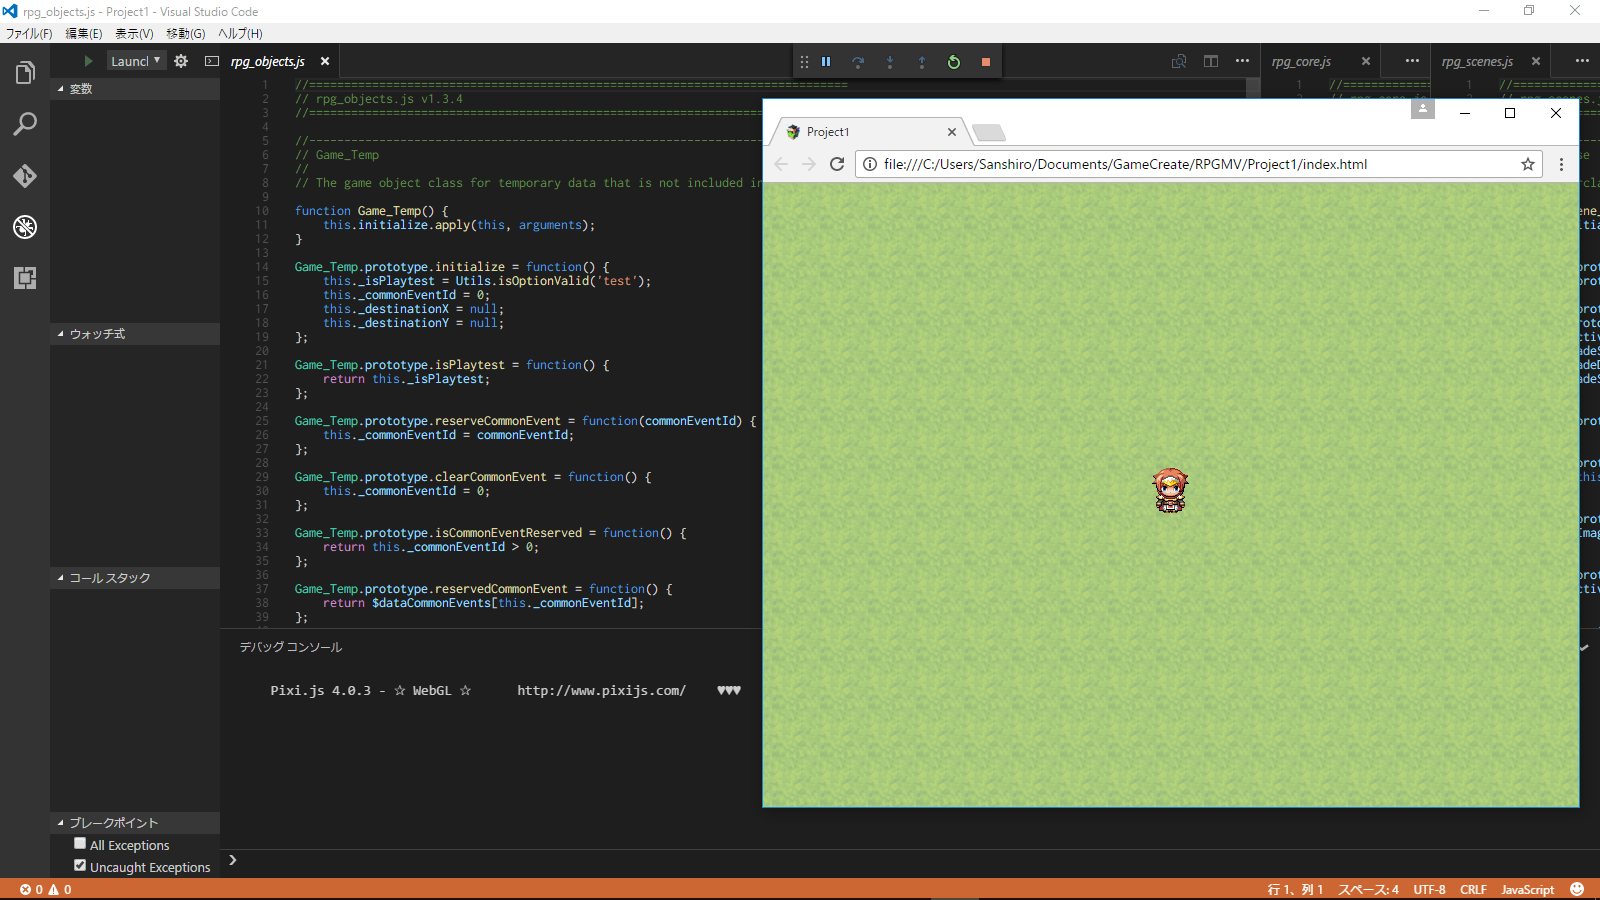The width and height of the screenshot is (1600, 900).
Task: Click the Step Over debug button
Action: [858, 62]
